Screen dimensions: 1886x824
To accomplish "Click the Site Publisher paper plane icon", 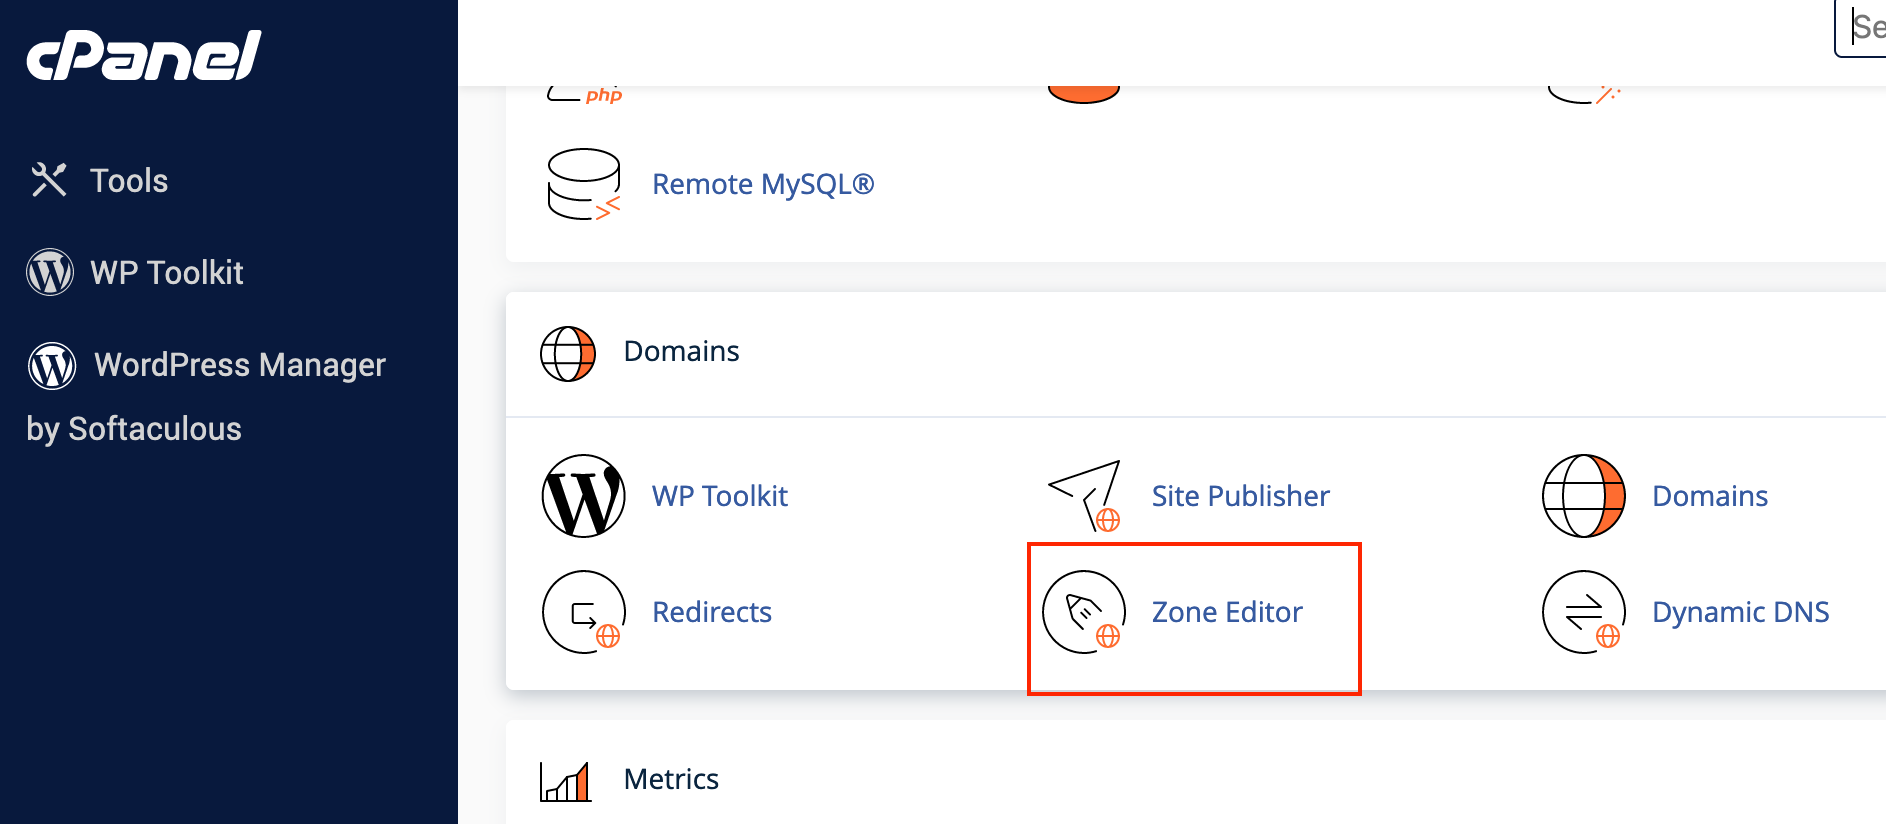I will tap(1084, 495).
